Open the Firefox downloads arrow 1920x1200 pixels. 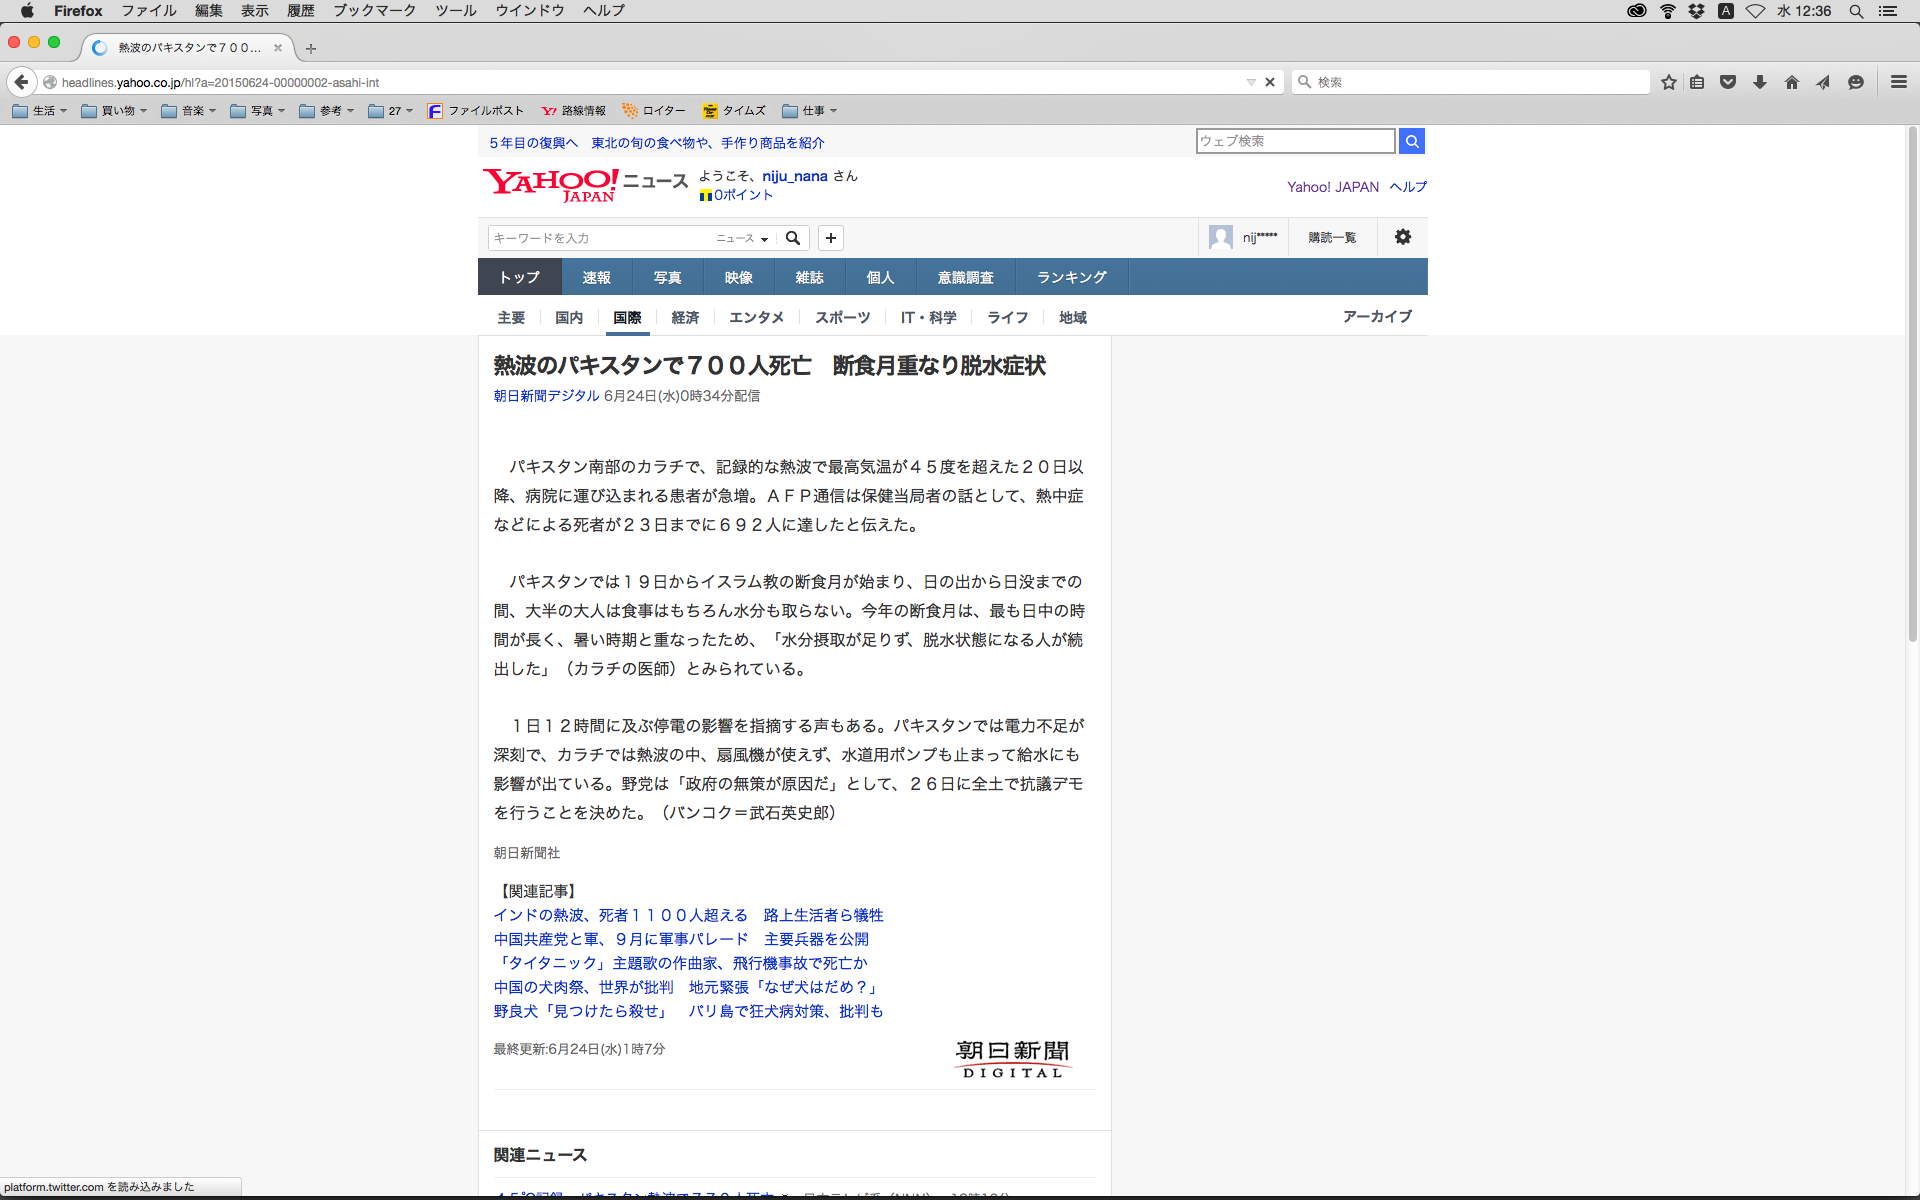point(1760,82)
